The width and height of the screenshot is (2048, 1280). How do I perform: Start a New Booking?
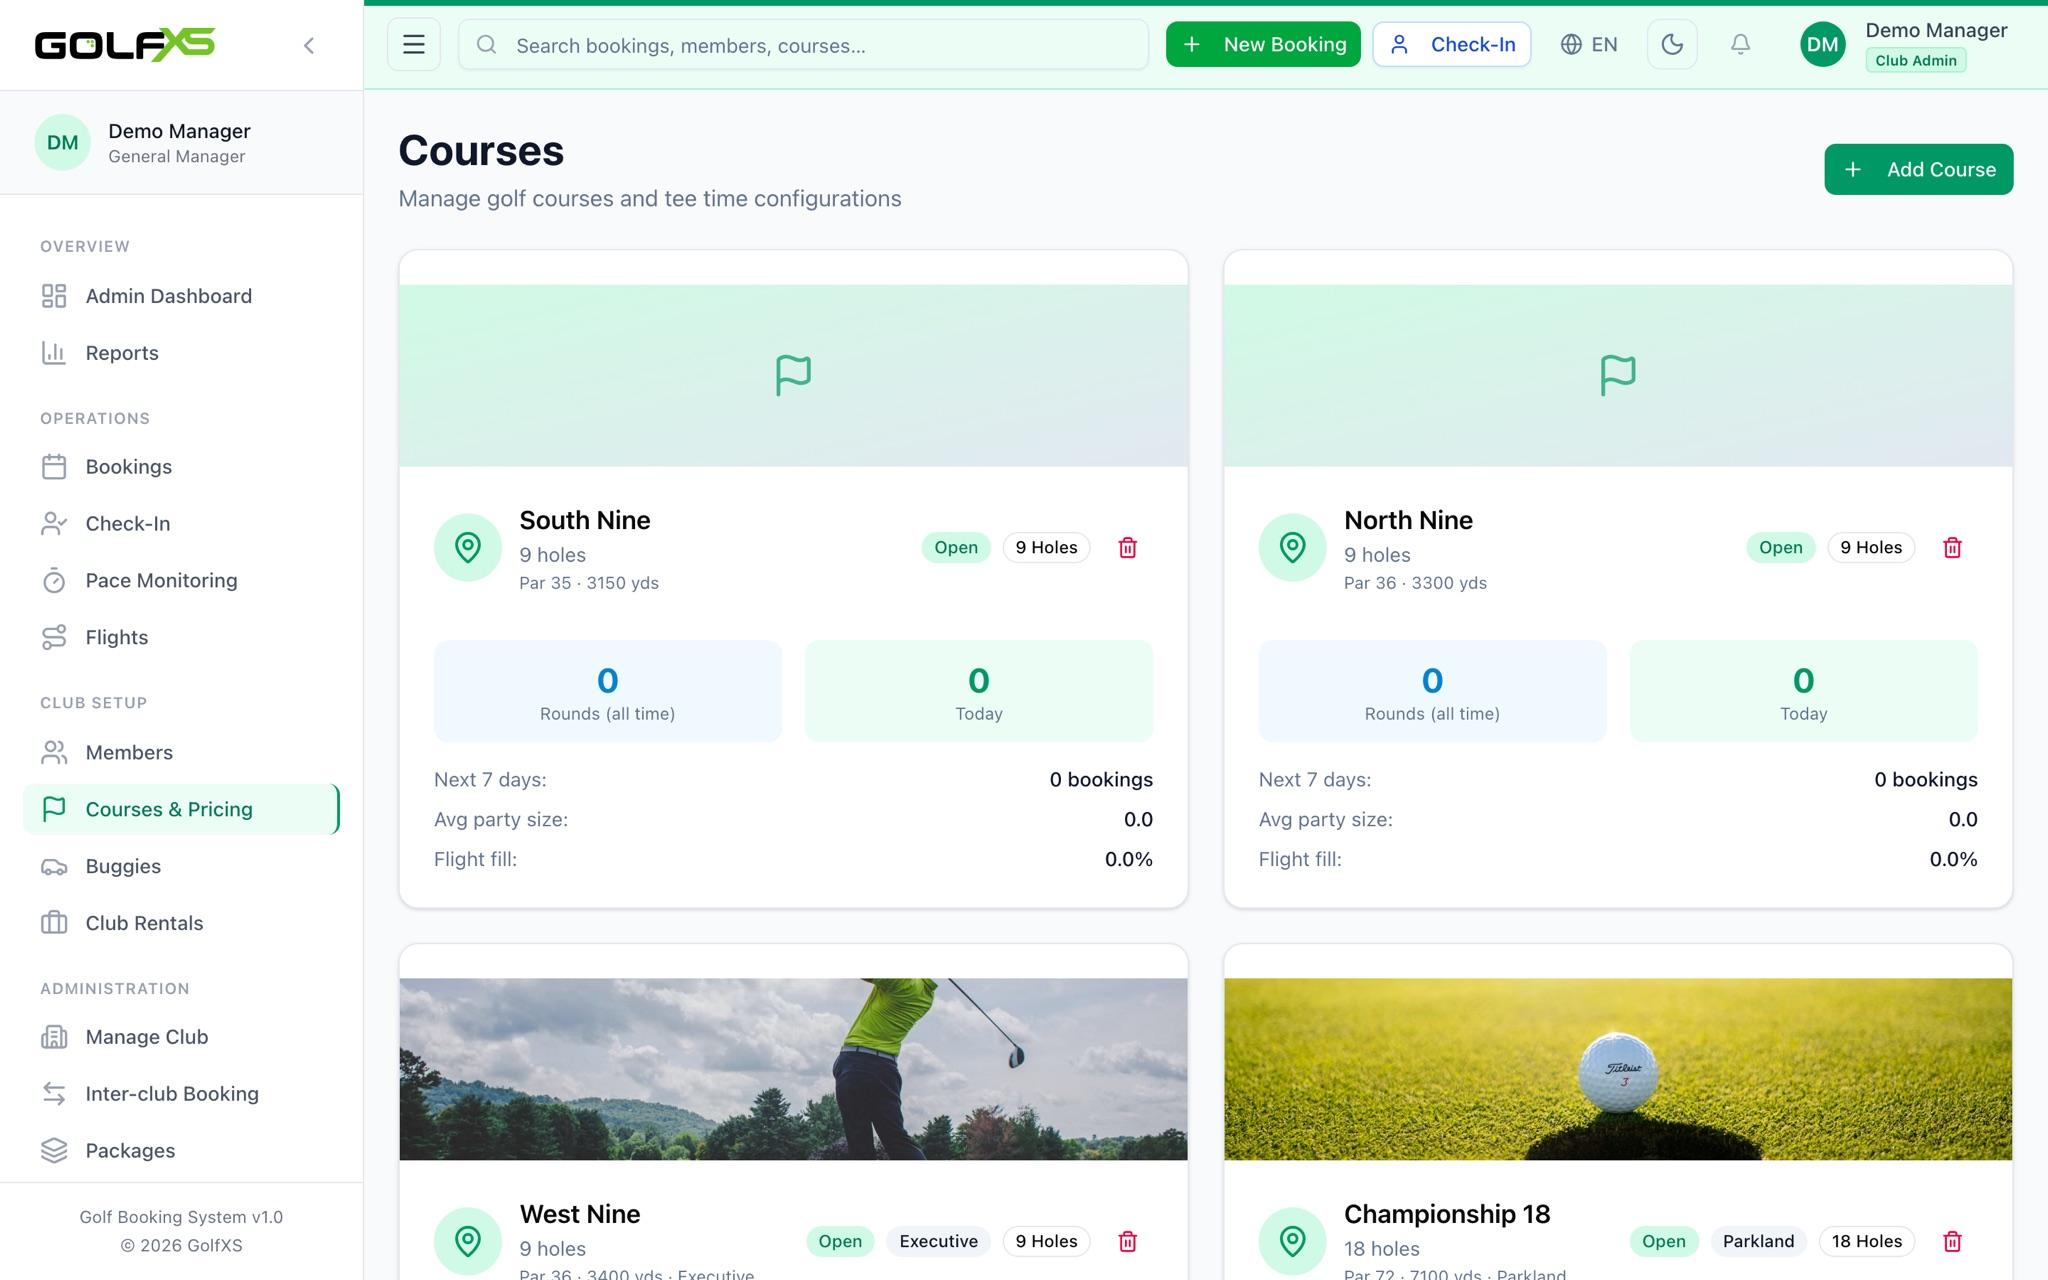click(x=1263, y=44)
